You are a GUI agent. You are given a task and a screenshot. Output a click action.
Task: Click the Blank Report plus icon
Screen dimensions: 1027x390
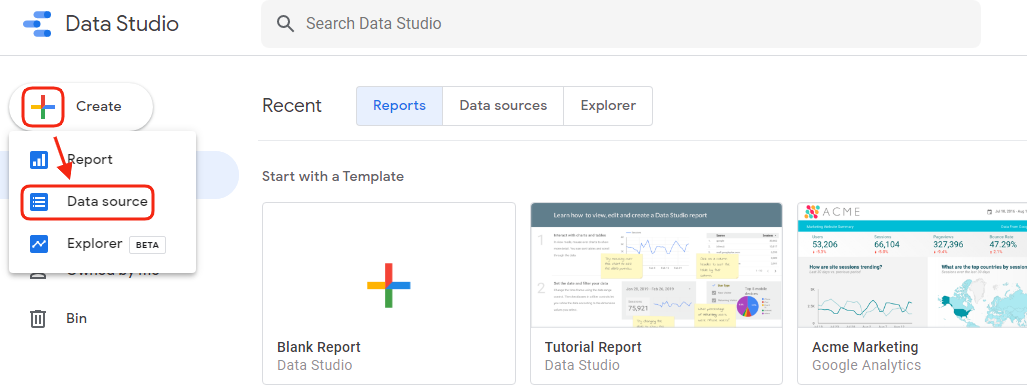click(388, 285)
